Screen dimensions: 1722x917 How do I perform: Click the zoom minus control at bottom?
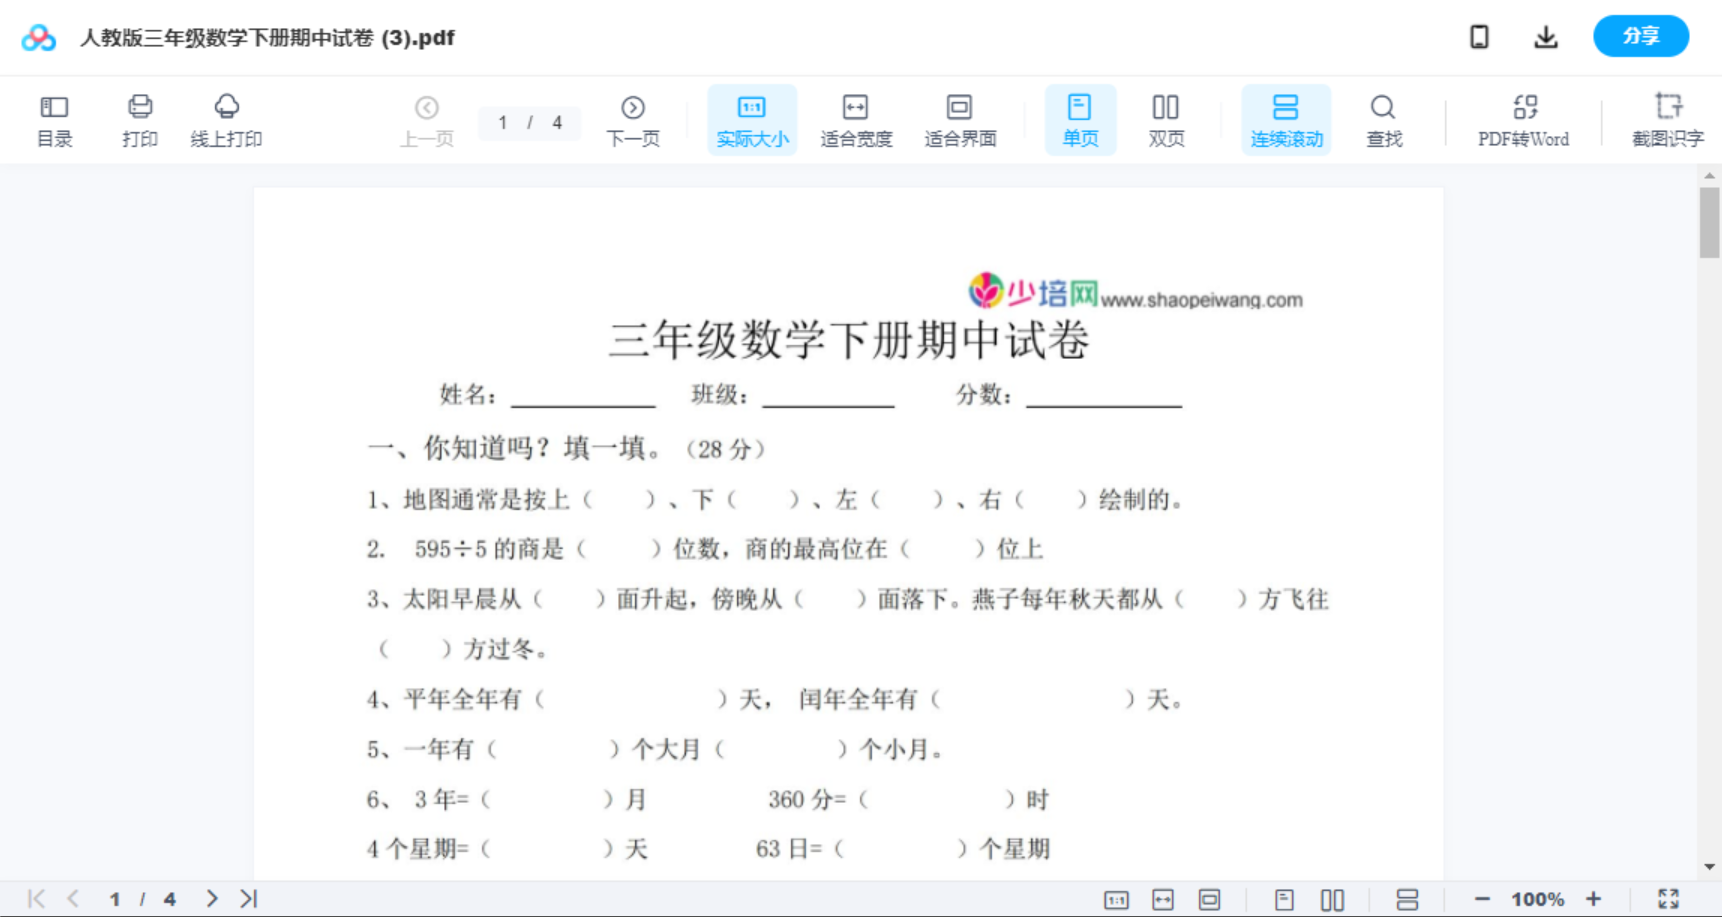point(1485,897)
